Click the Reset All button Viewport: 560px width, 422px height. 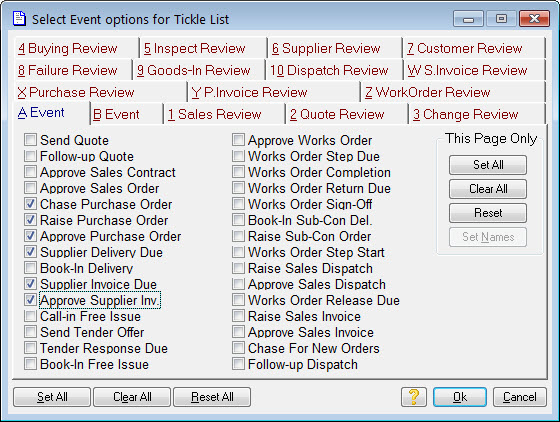(x=212, y=397)
